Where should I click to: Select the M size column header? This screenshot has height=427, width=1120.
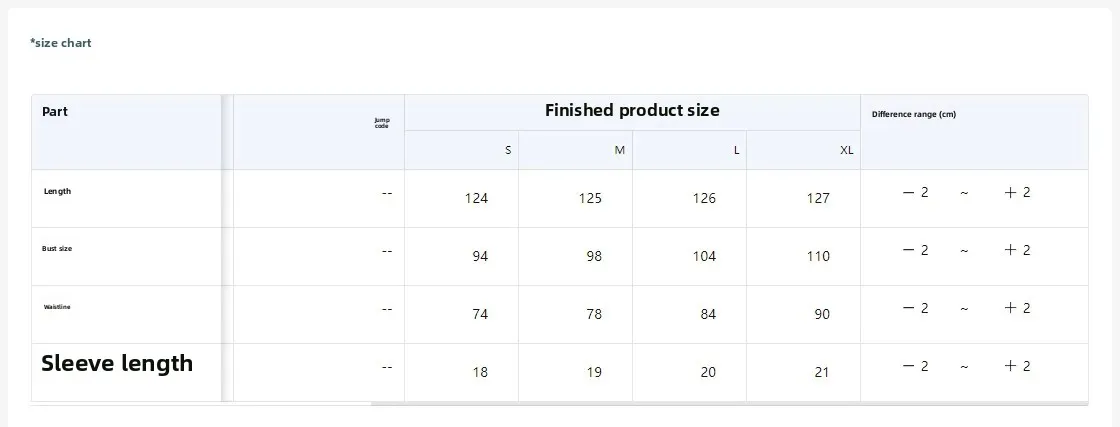620,150
